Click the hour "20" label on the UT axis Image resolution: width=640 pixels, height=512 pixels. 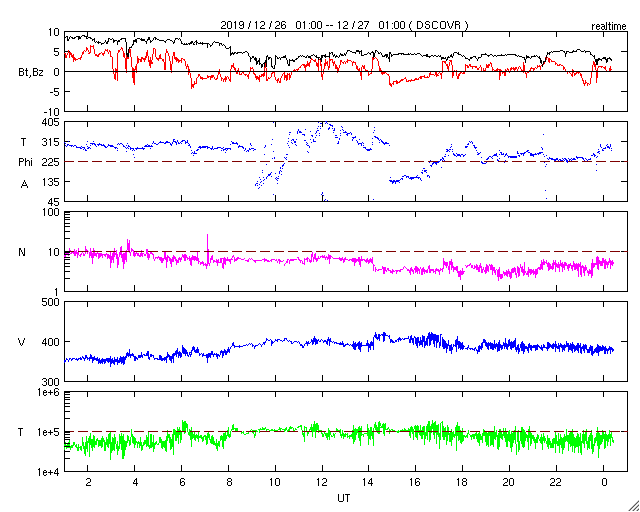point(509,482)
